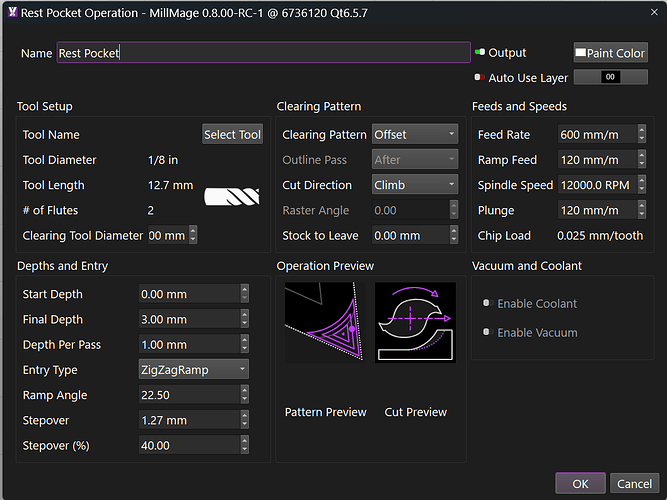Confirm with the OK button
The width and height of the screenshot is (667, 500).
(x=580, y=483)
